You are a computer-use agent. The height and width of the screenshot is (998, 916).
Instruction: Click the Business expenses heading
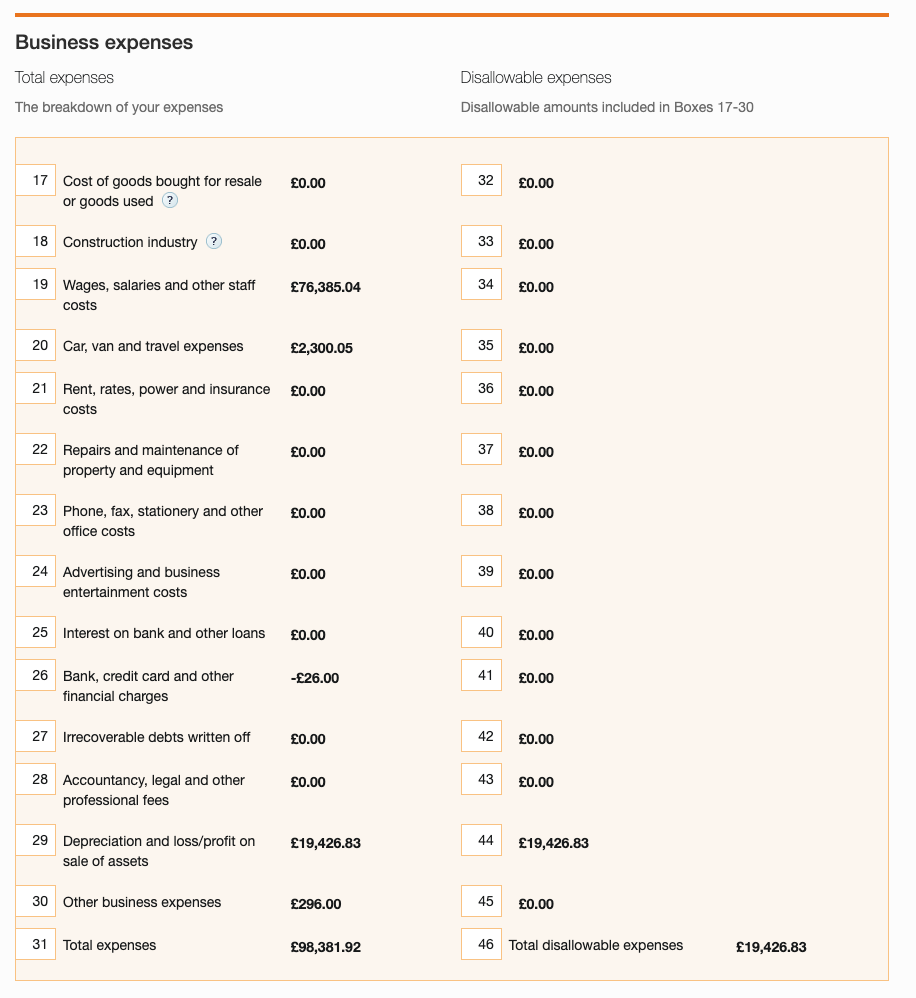(104, 42)
